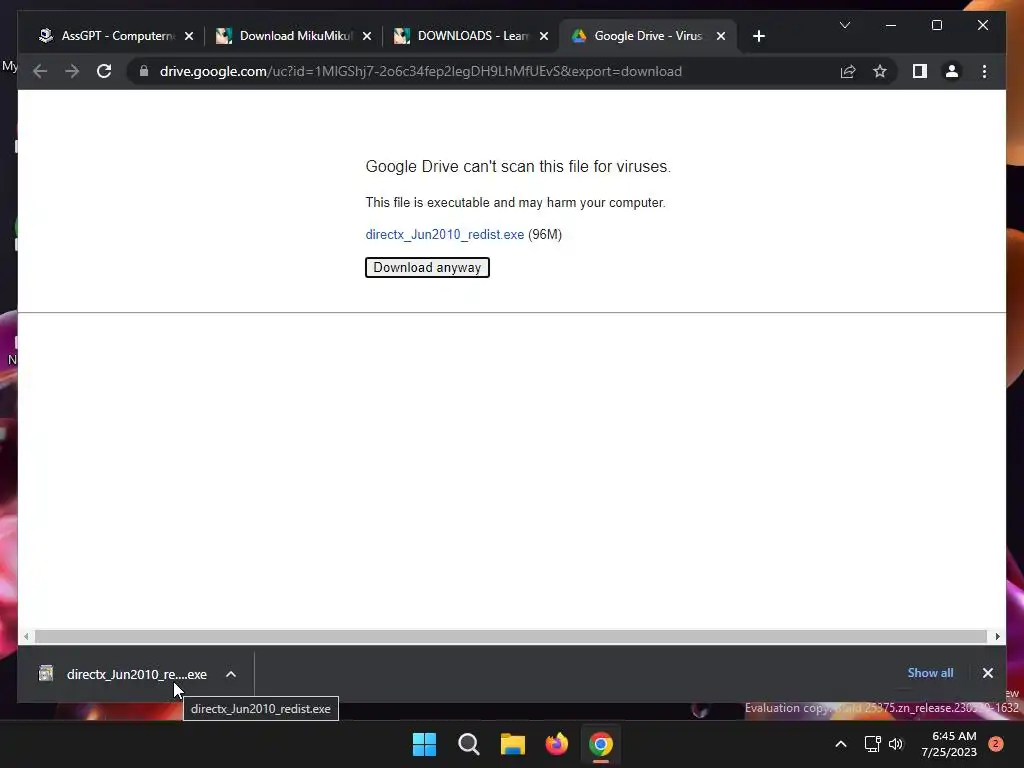
Task: Open the tab search dropdown
Action: pyautogui.click(x=844, y=25)
